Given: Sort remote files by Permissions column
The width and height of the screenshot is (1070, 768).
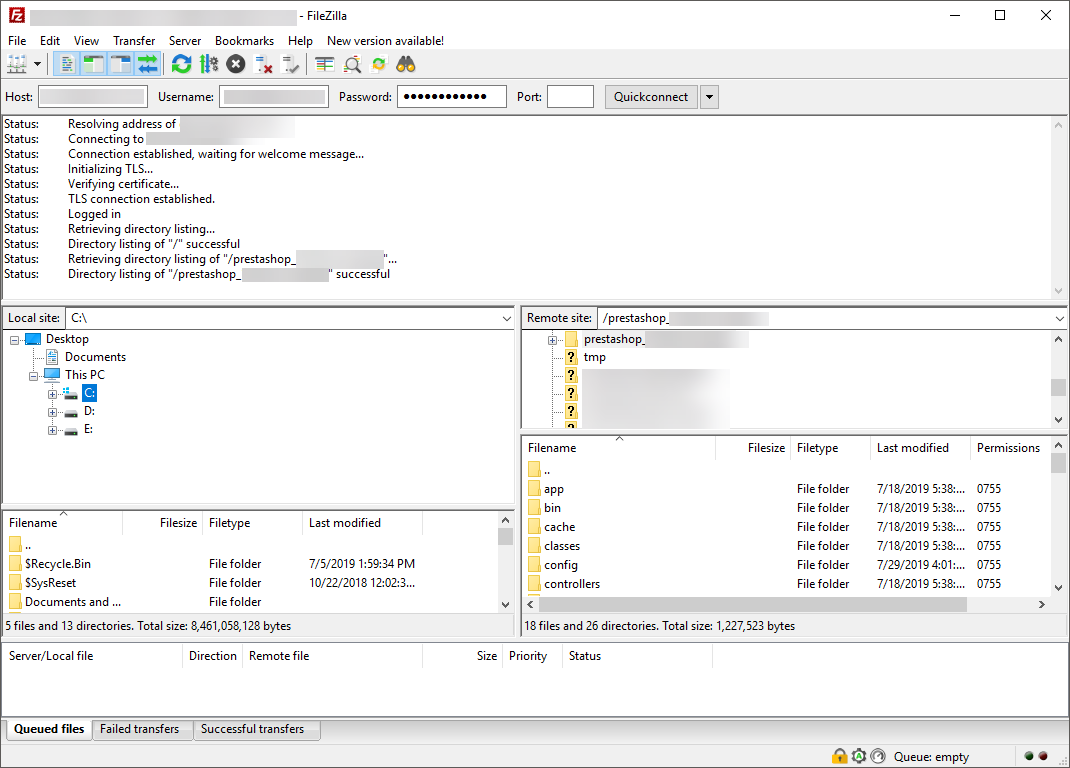Looking at the screenshot, I should click(1009, 448).
